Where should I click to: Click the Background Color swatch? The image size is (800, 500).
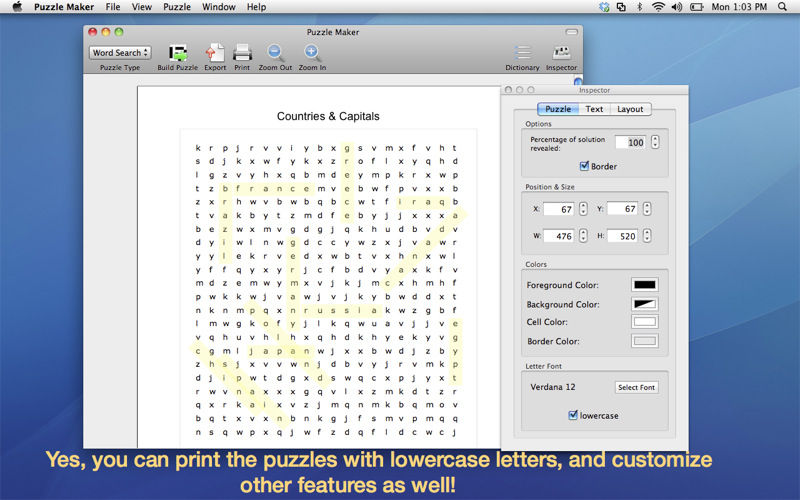644,304
